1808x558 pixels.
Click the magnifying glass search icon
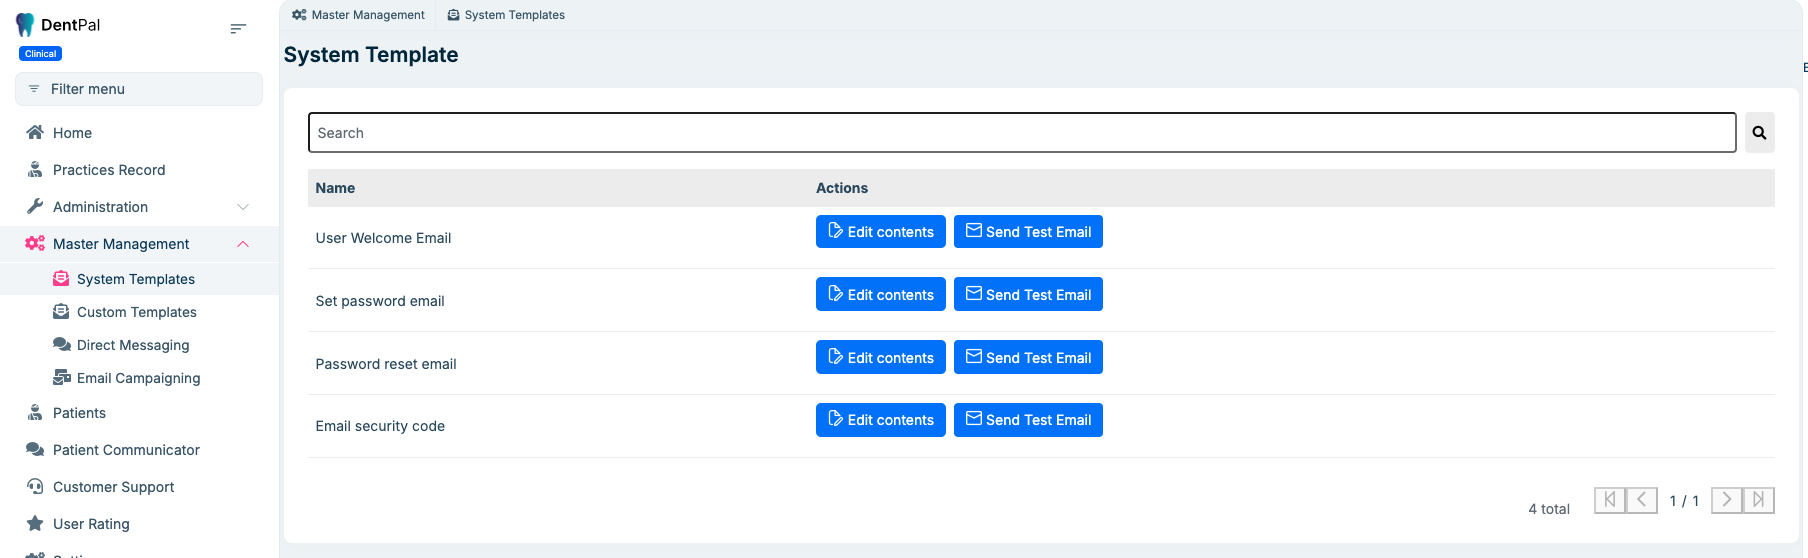pyautogui.click(x=1759, y=133)
